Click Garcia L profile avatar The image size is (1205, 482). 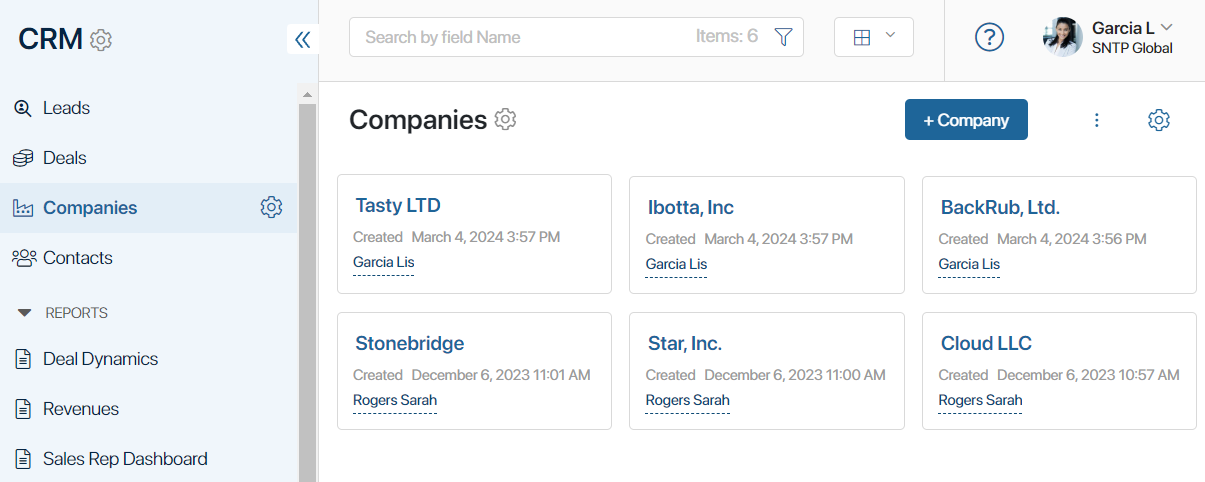[x=1062, y=37]
